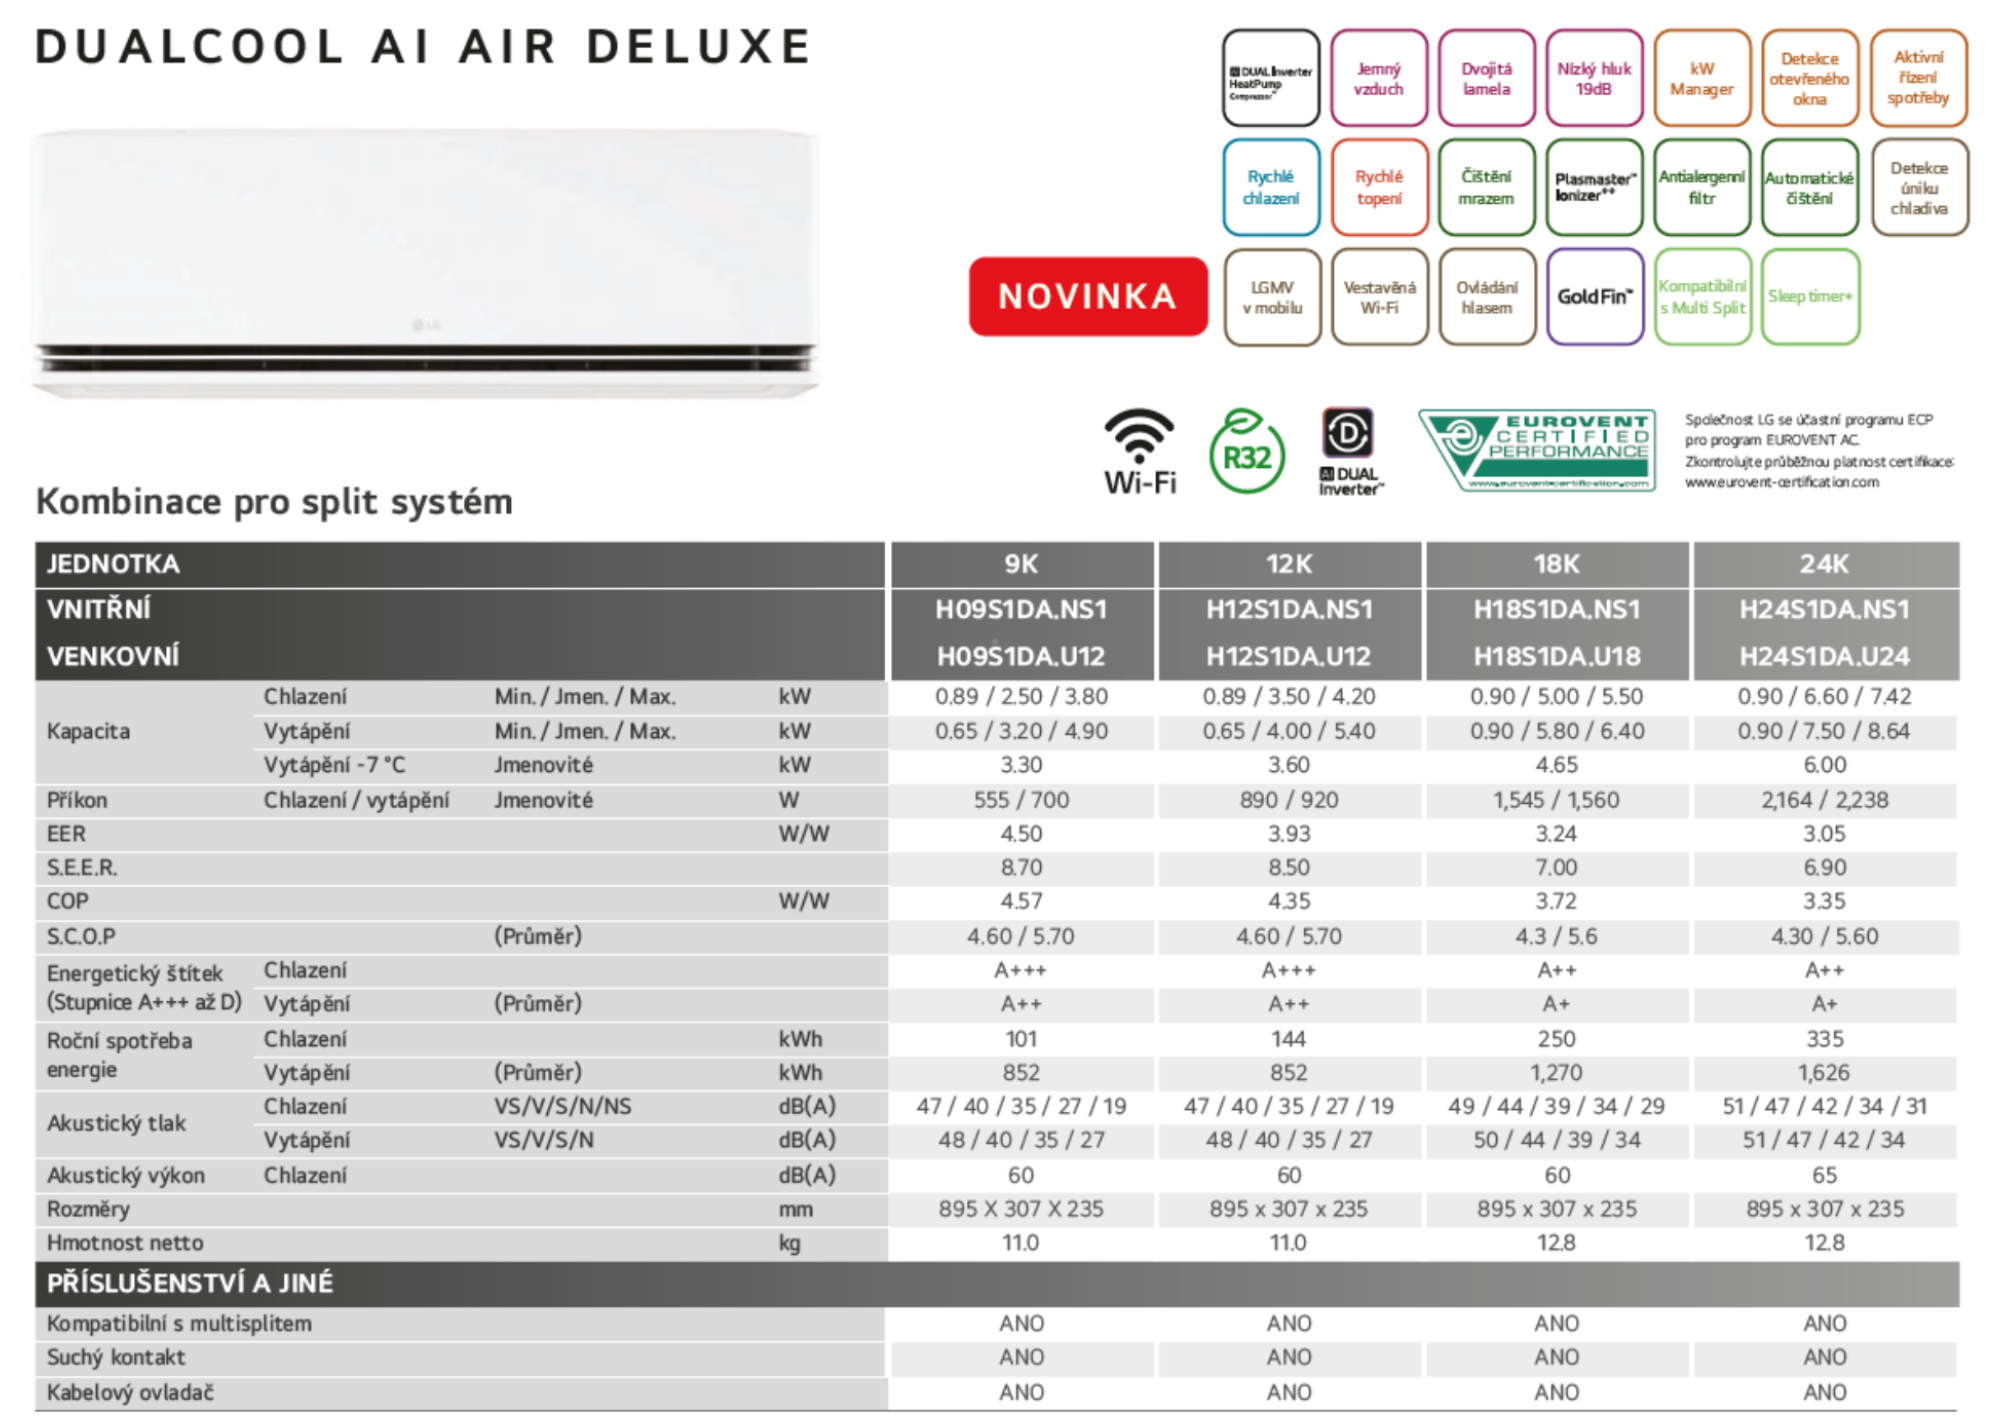Image resolution: width=1990 pixels, height=1416 pixels.
Task: Select the Antialergenní filtr badge
Action: (1702, 187)
